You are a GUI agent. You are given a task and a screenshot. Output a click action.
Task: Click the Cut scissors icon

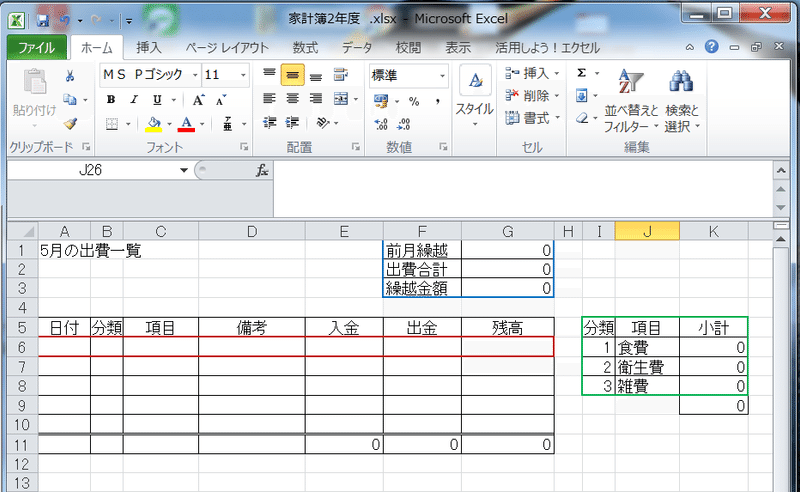[x=70, y=76]
